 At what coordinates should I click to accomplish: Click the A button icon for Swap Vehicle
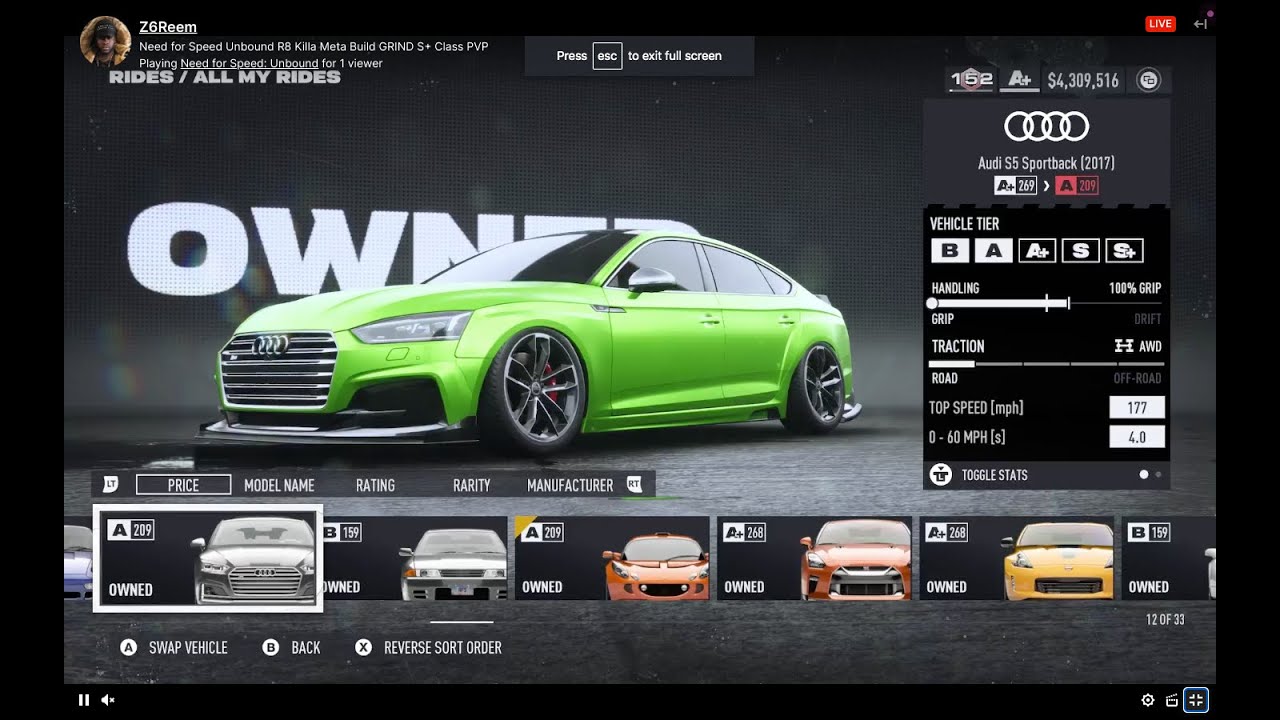click(129, 647)
